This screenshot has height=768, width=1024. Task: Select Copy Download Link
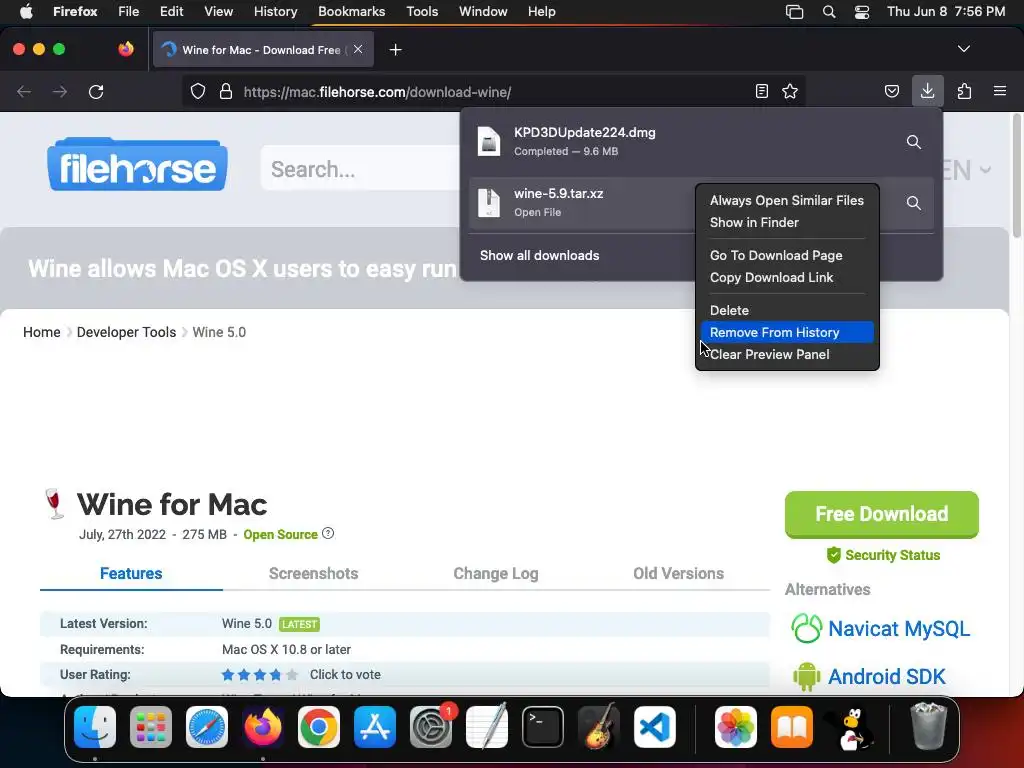(787, 278)
